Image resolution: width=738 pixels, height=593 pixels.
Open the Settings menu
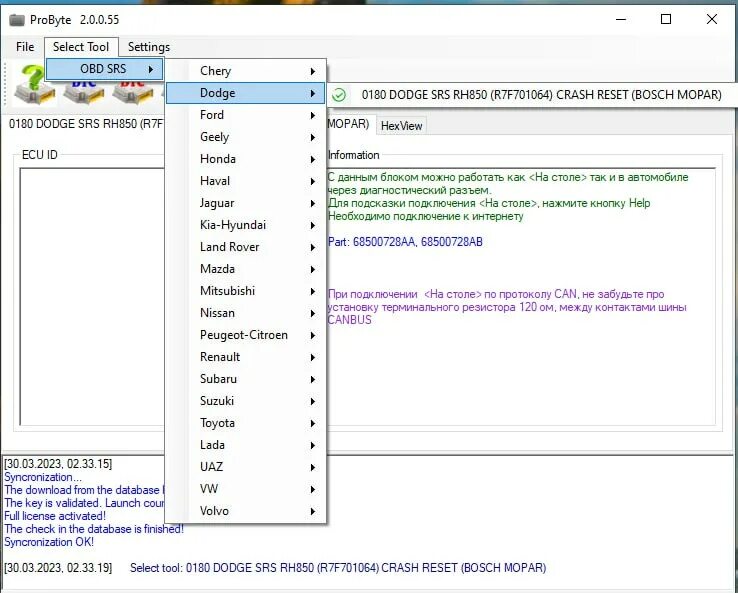(149, 47)
